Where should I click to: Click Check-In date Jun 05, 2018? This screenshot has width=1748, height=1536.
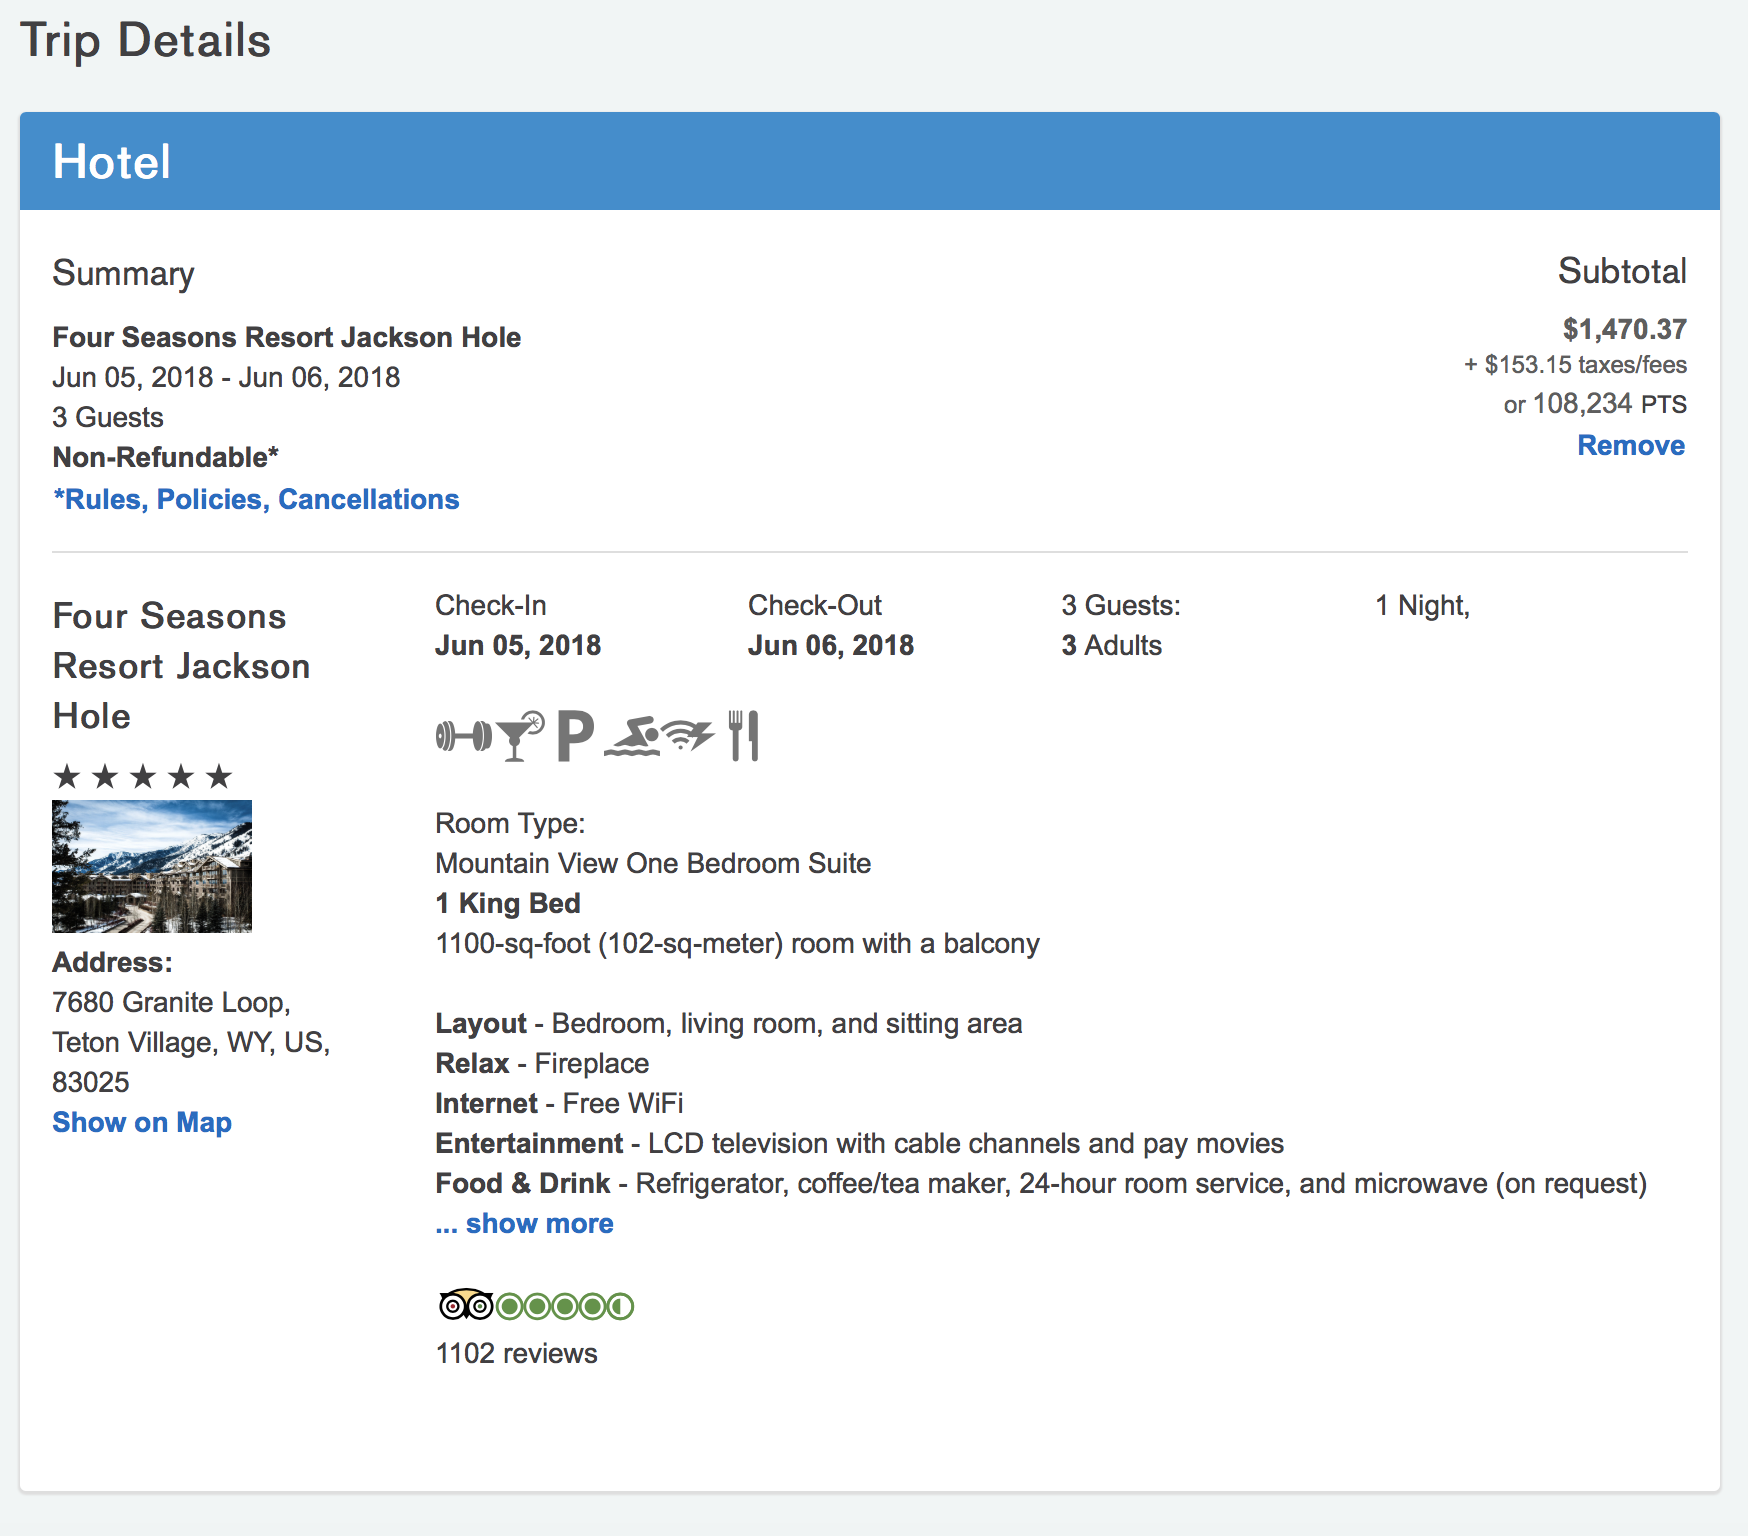(518, 645)
